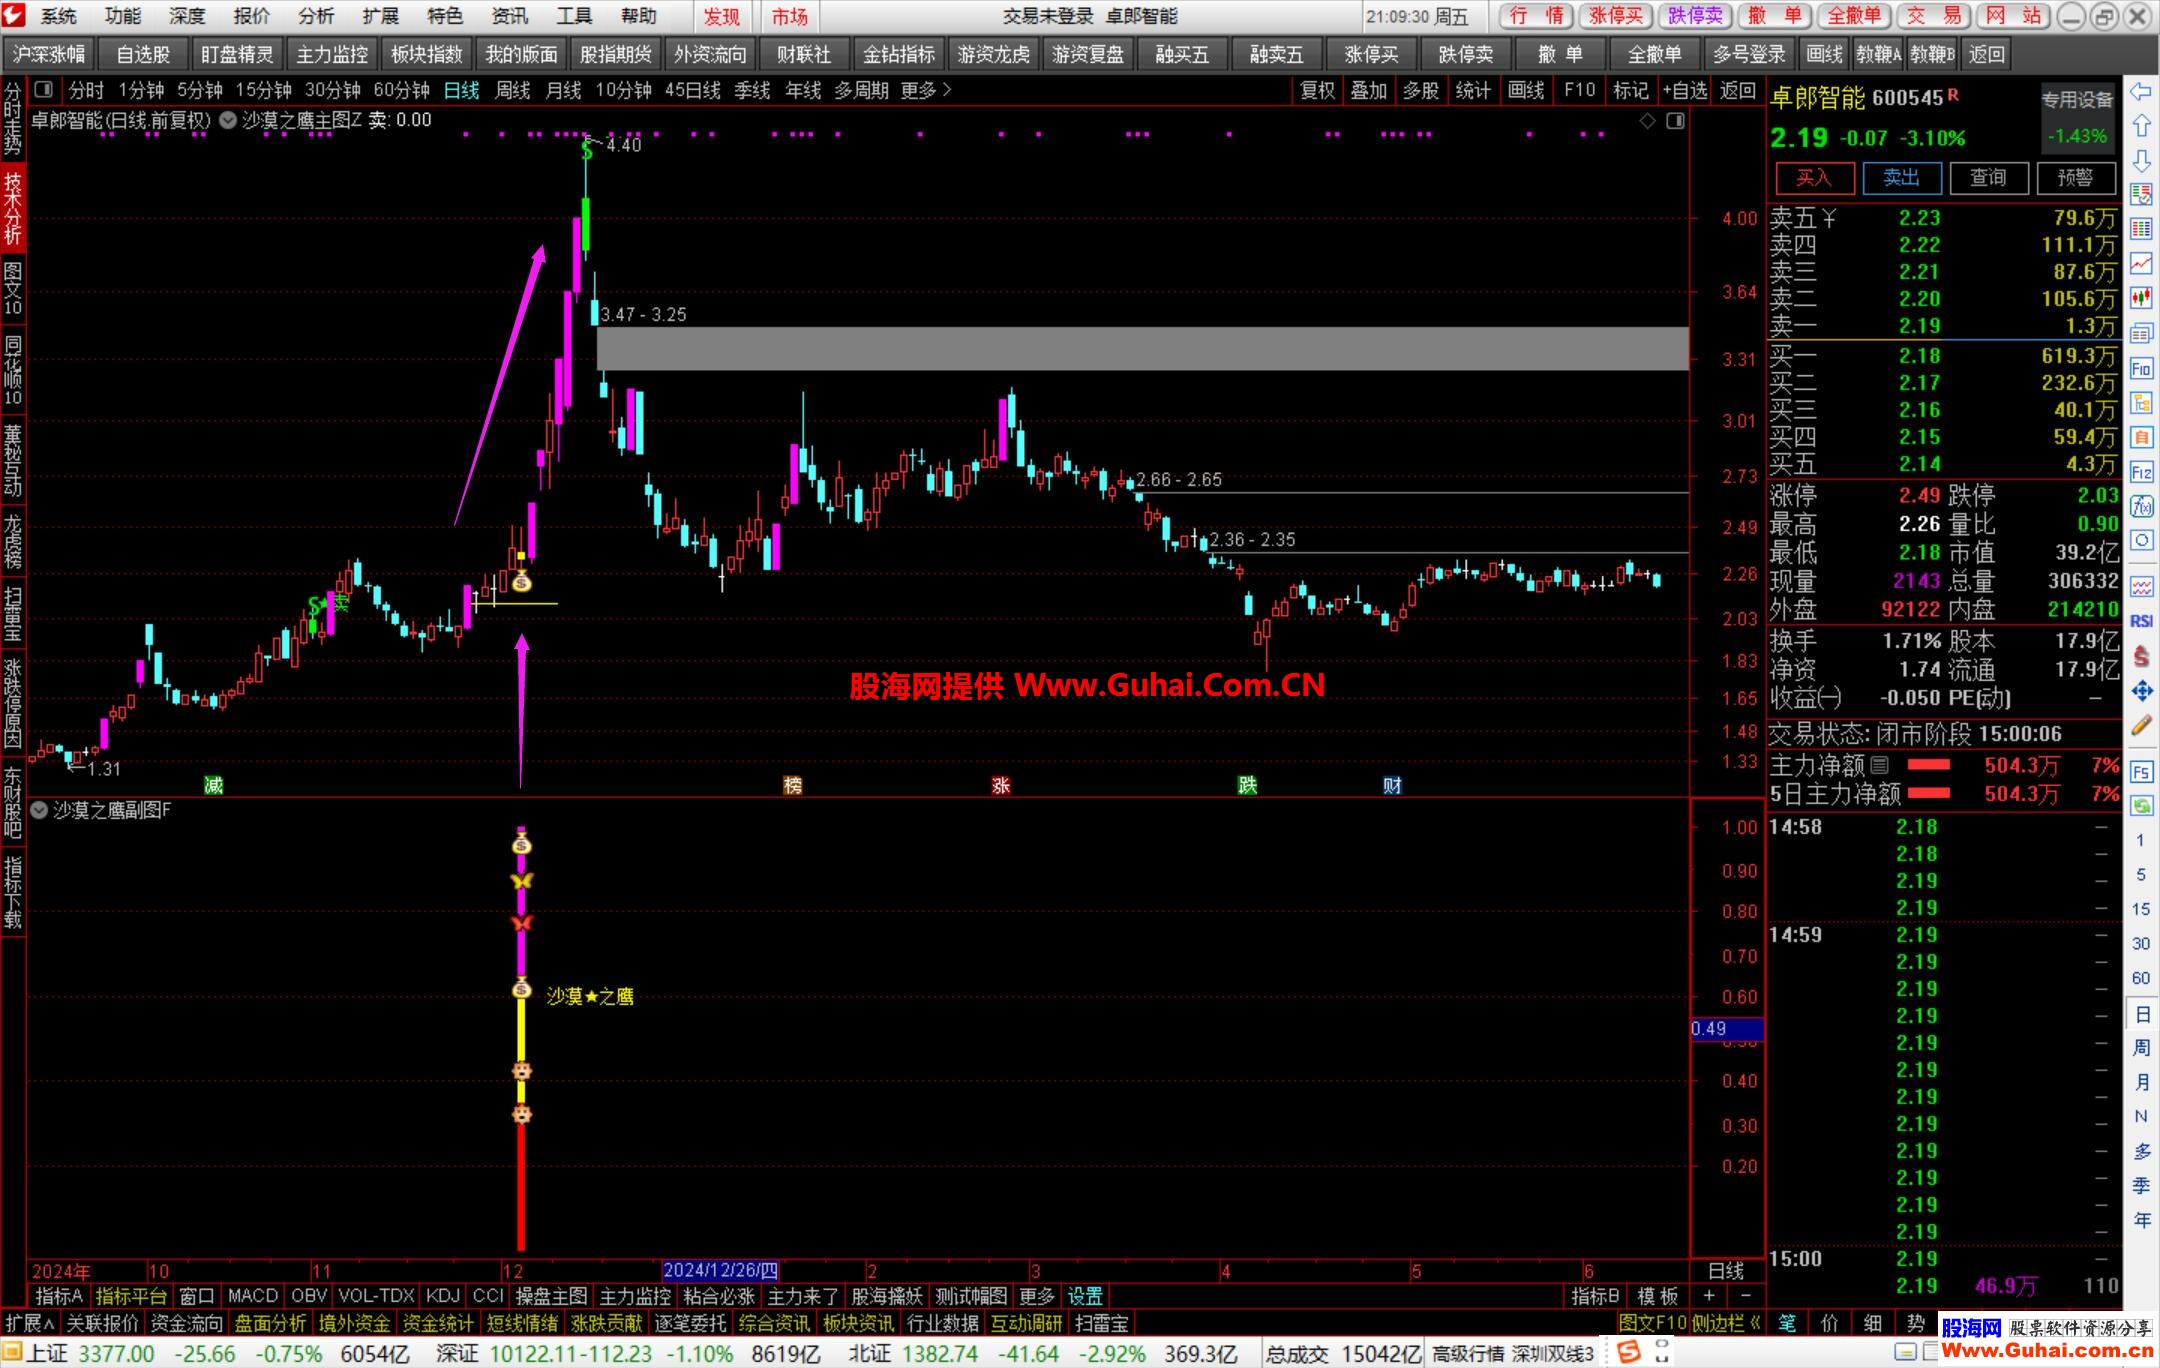Viewport: 2160px width, 1368px height.
Task: Open the Fiz icon in right sidebar
Action: 2140,472
